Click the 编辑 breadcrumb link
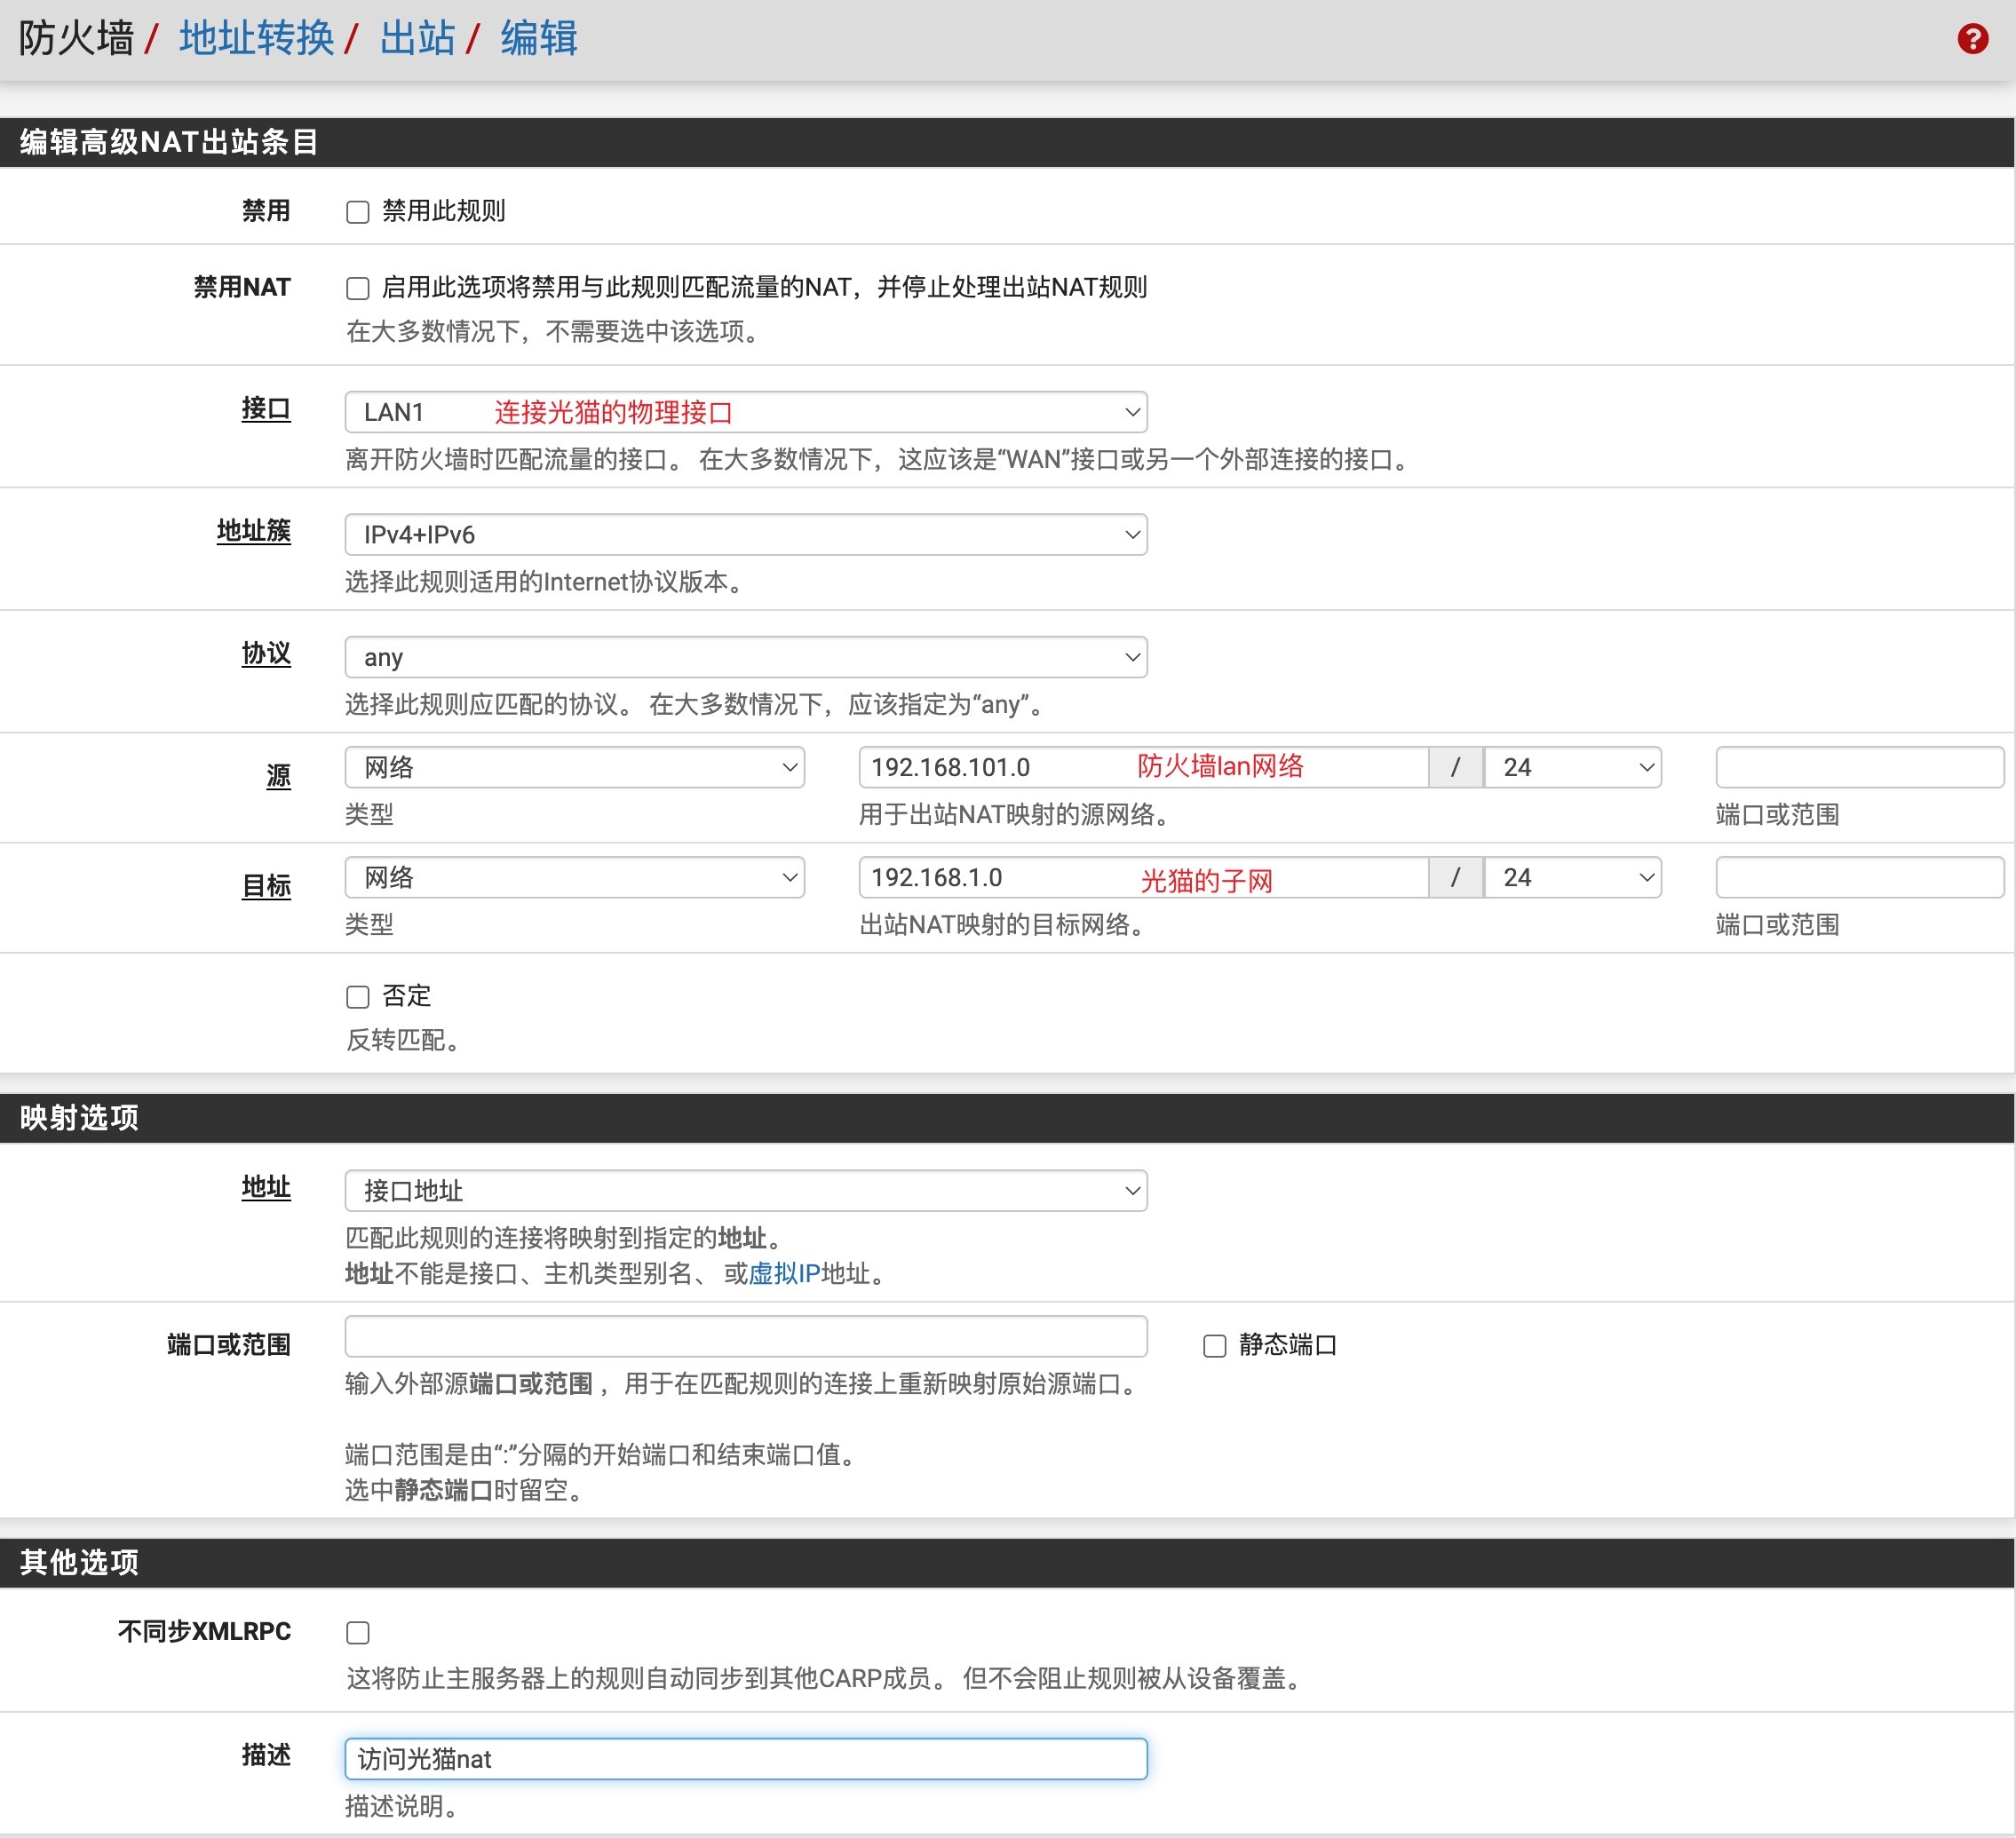Image resolution: width=2016 pixels, height=1838 pixels. [538, 39]
